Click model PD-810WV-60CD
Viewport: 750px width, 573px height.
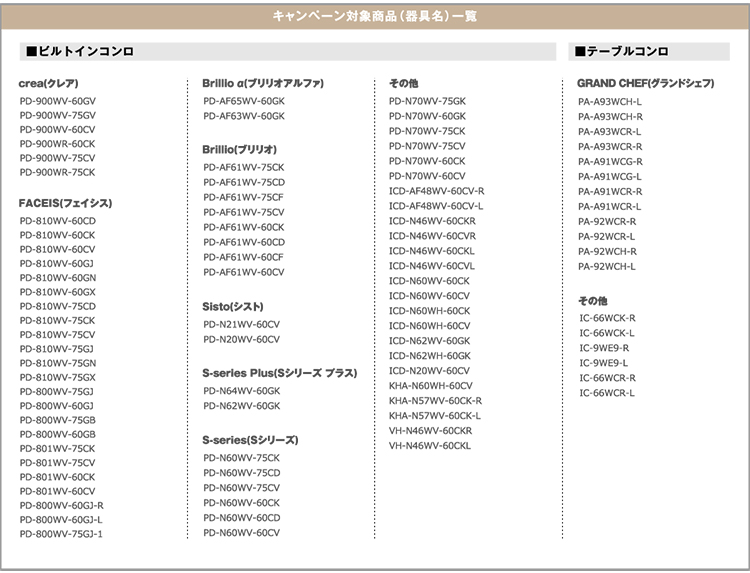(57, 221)
